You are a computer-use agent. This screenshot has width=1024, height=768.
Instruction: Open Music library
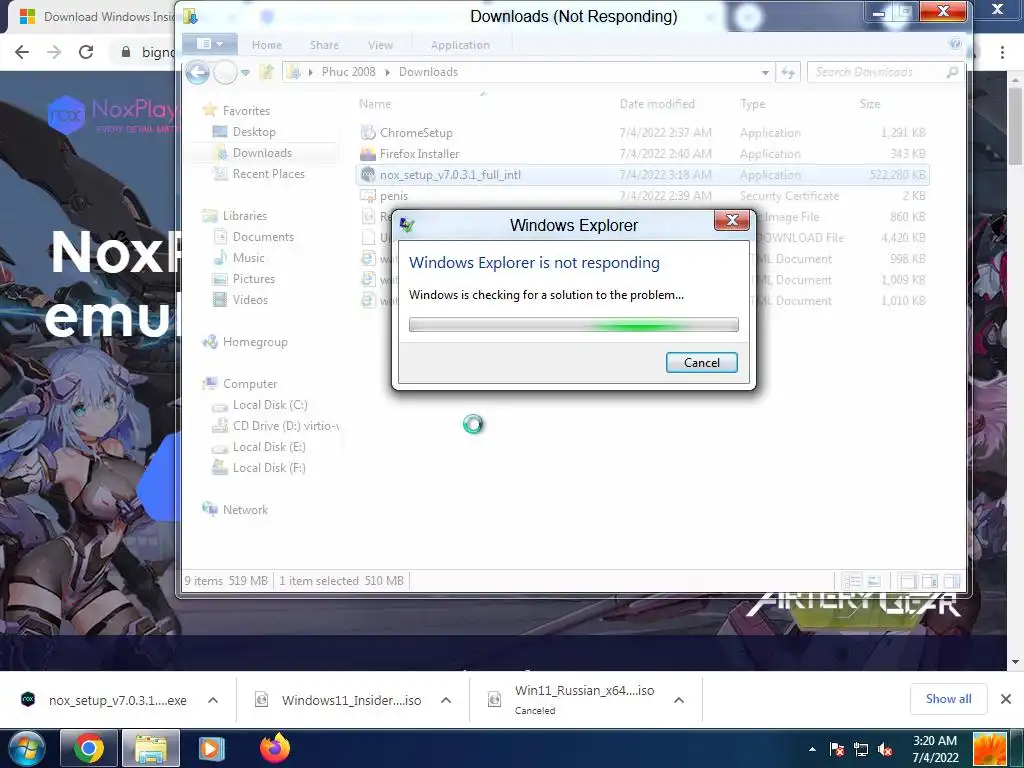click(x=248, y=257)
